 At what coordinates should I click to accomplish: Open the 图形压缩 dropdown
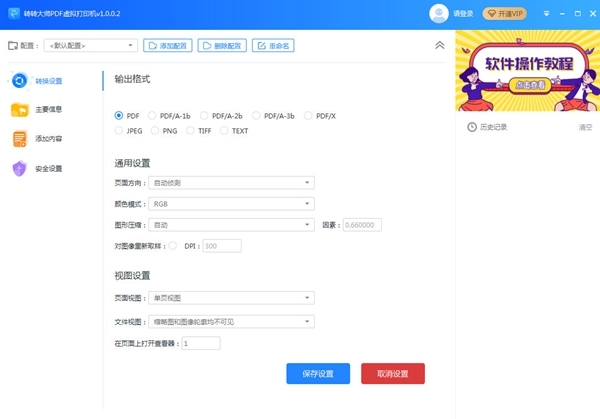click(x=232, y=225)
